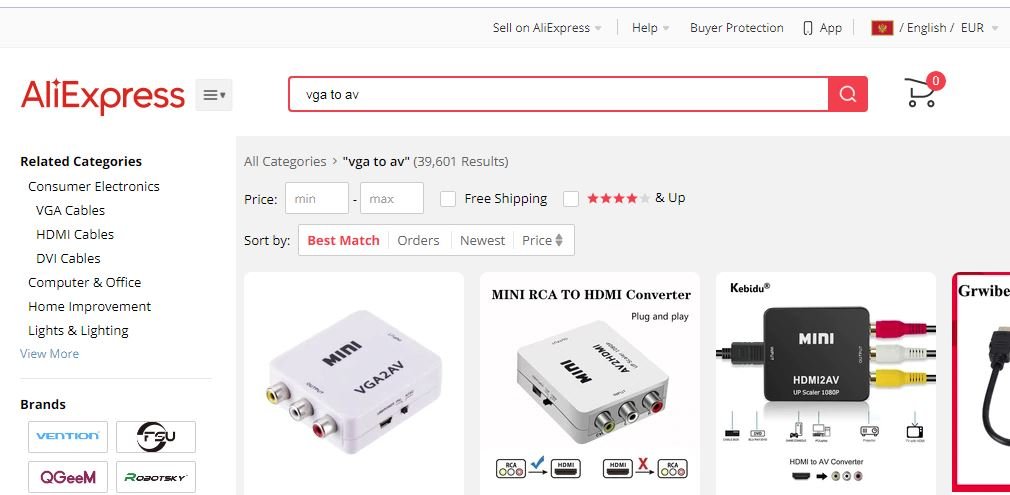1010x495 pixels.
Task: Sort results by Orders
Action: click(x=418, y=240)
